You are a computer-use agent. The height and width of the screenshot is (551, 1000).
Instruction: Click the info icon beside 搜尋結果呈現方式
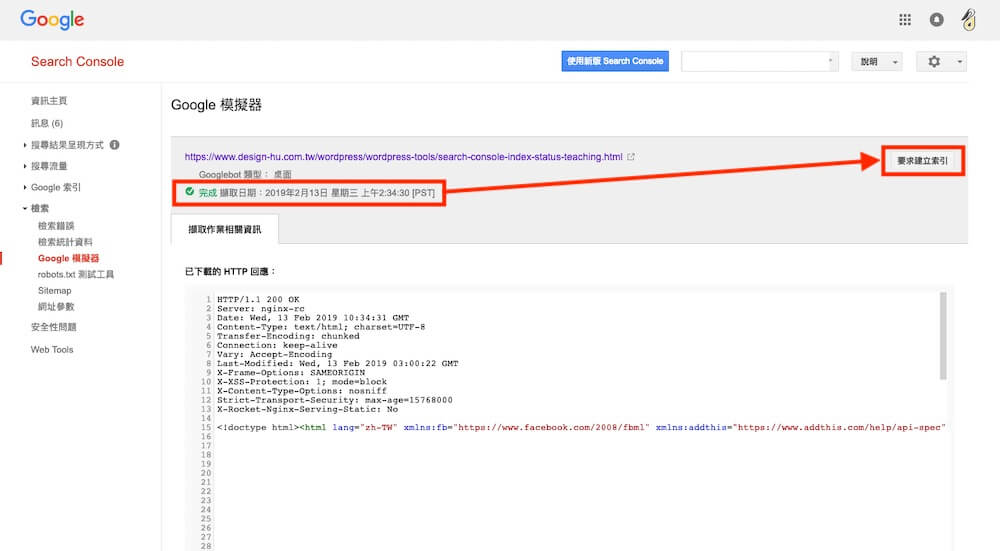[x=114, y=145]
